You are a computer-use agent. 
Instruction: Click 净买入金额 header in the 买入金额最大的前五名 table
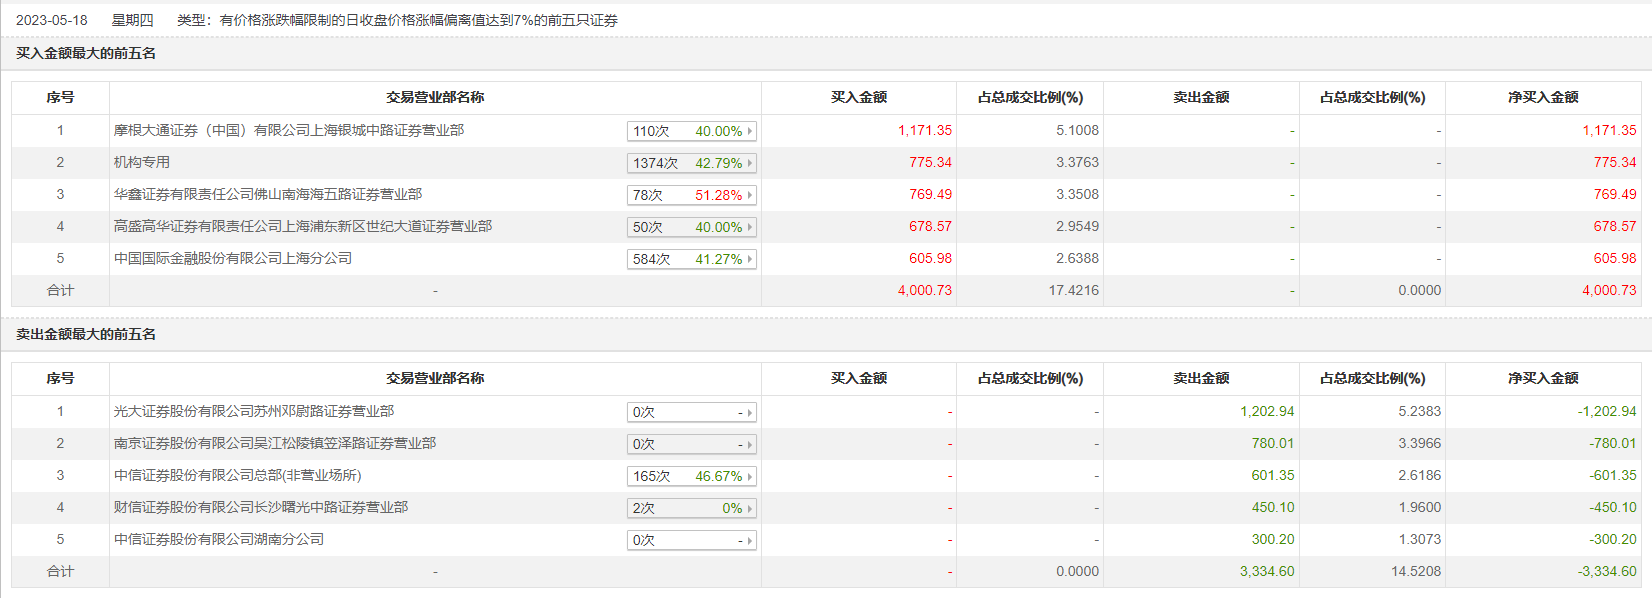[1543, 97]
